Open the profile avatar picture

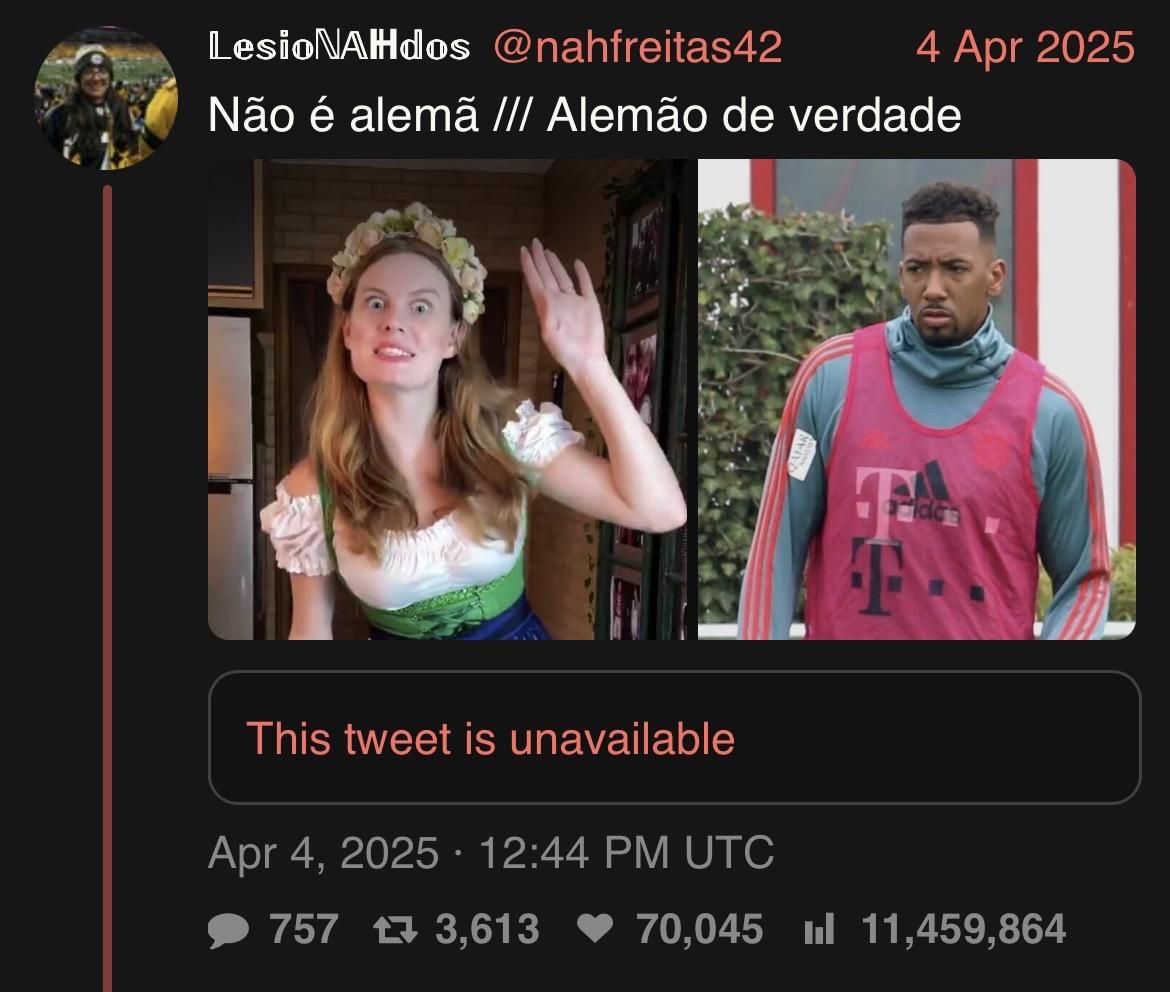click(106, 99)
